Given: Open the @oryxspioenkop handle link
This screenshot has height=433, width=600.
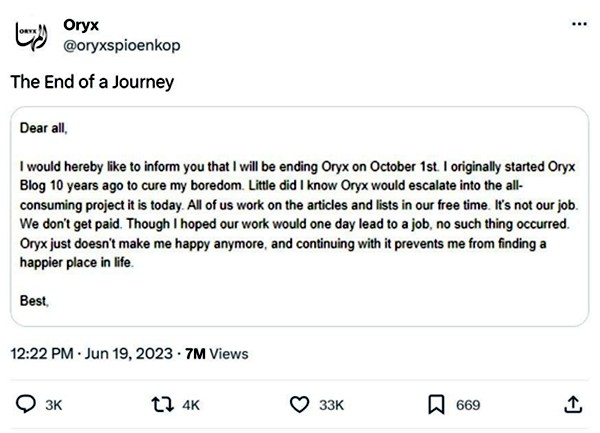Looking at the screenshot, I should [122, 46].
